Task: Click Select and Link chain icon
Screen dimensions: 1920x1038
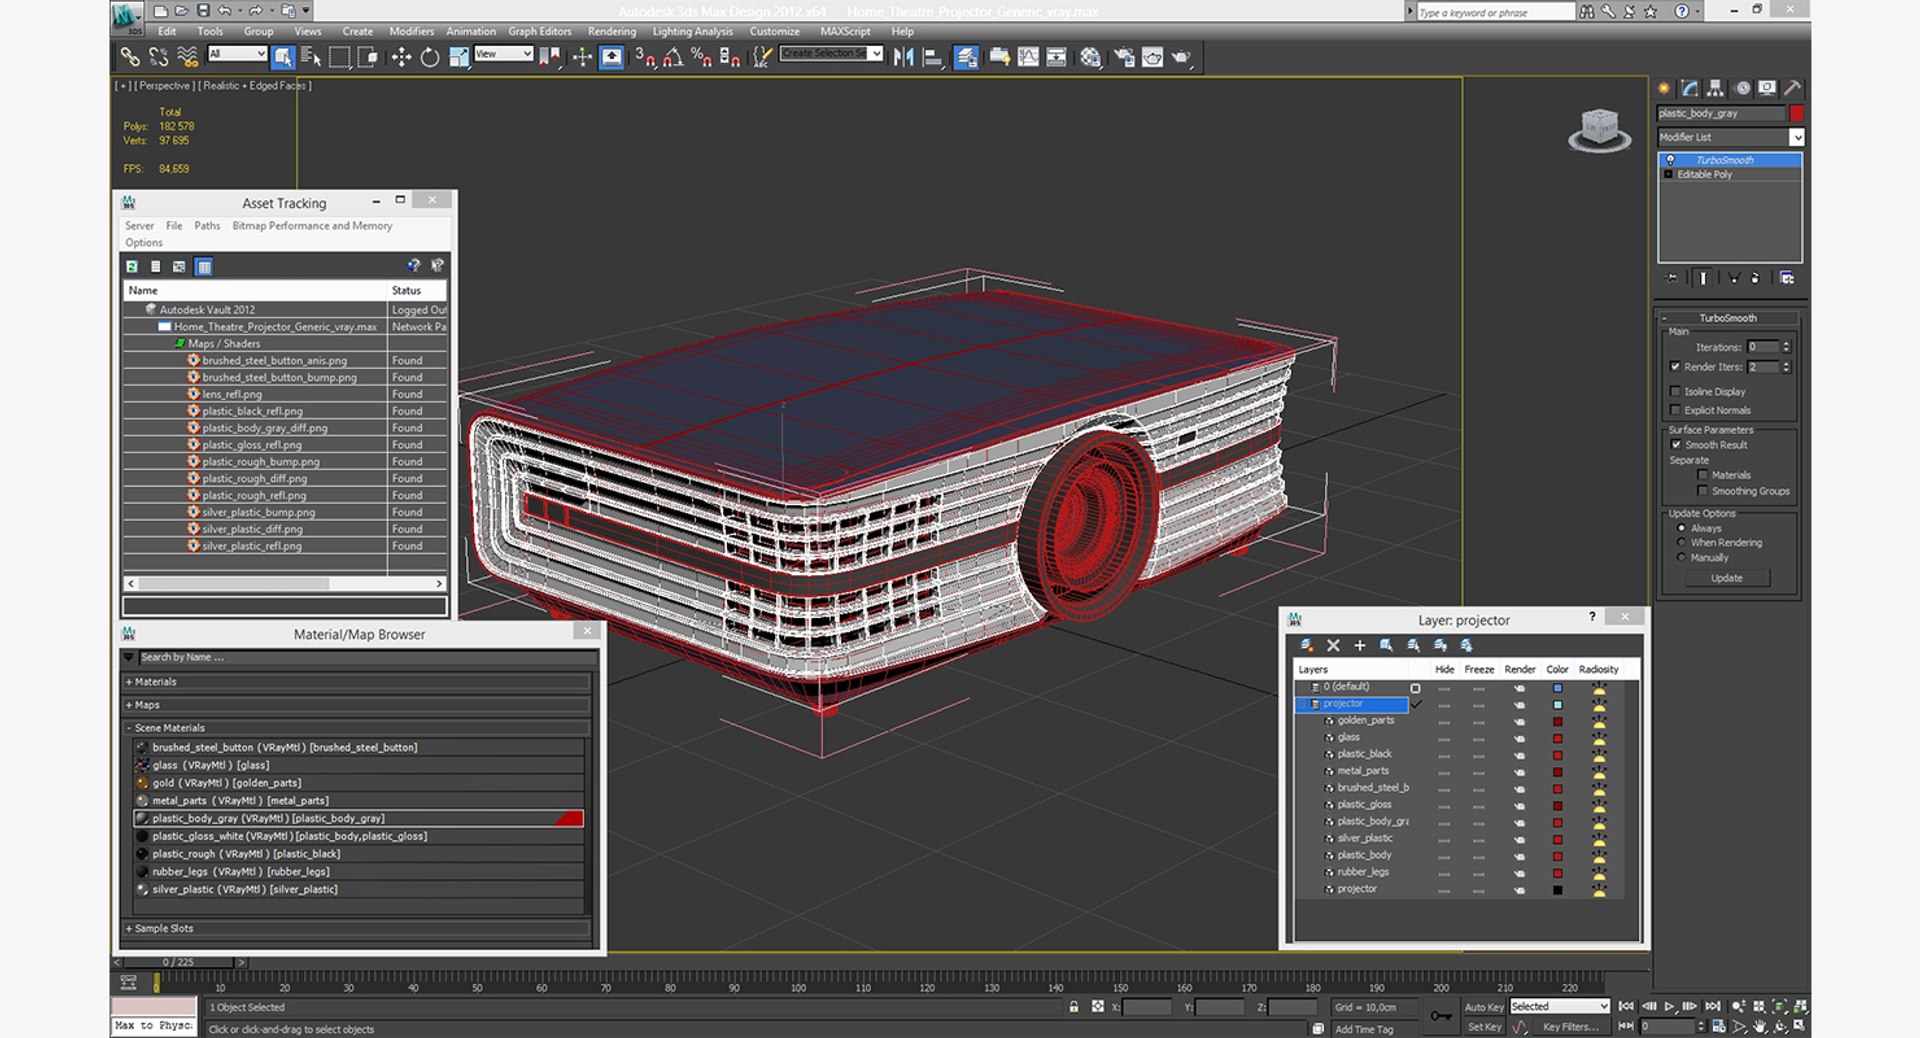Action: 130,57
